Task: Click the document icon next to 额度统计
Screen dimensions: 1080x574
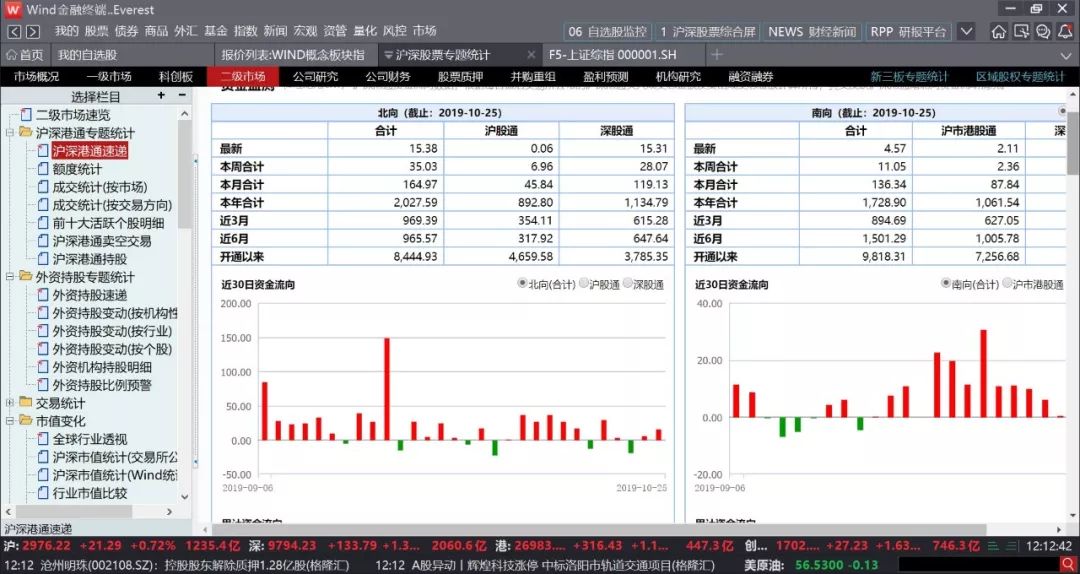Action: (43, 169)
